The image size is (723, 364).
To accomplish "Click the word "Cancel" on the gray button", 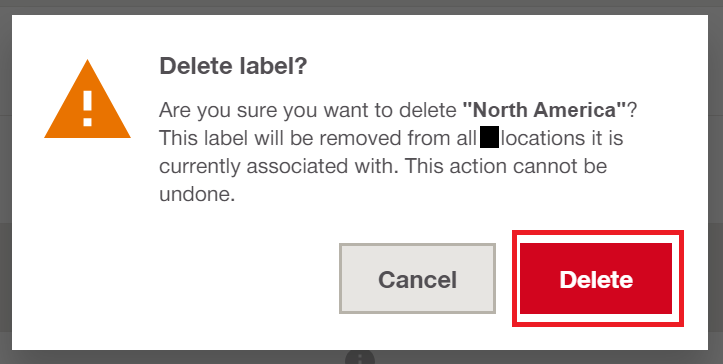I will coord(417,280).
